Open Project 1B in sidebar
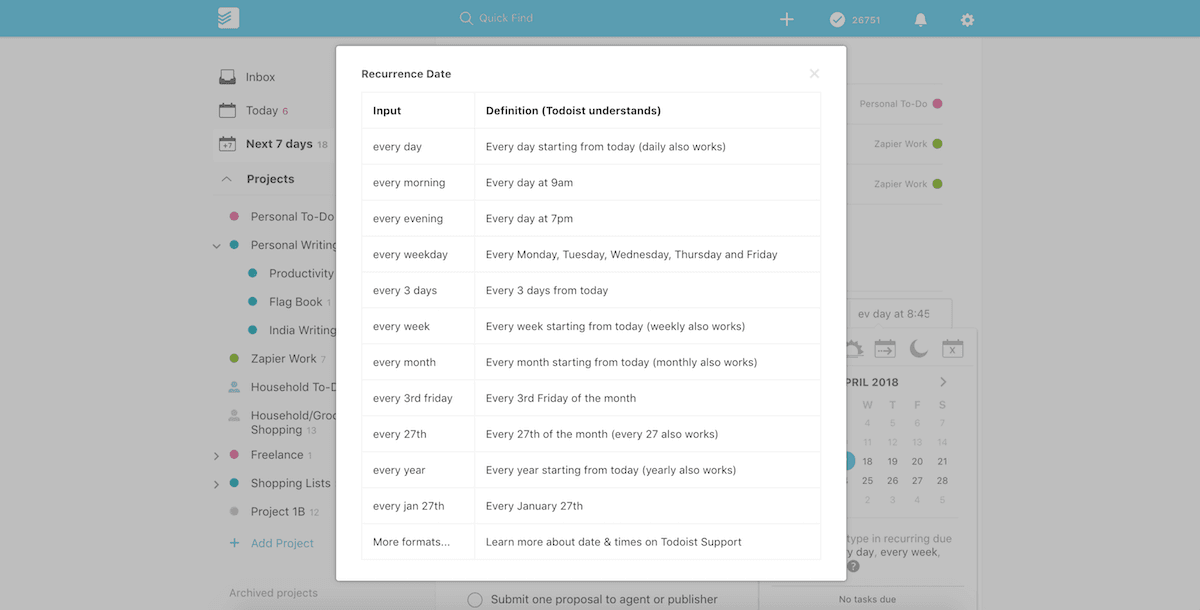1200x610 pixels. coord(278,511)
